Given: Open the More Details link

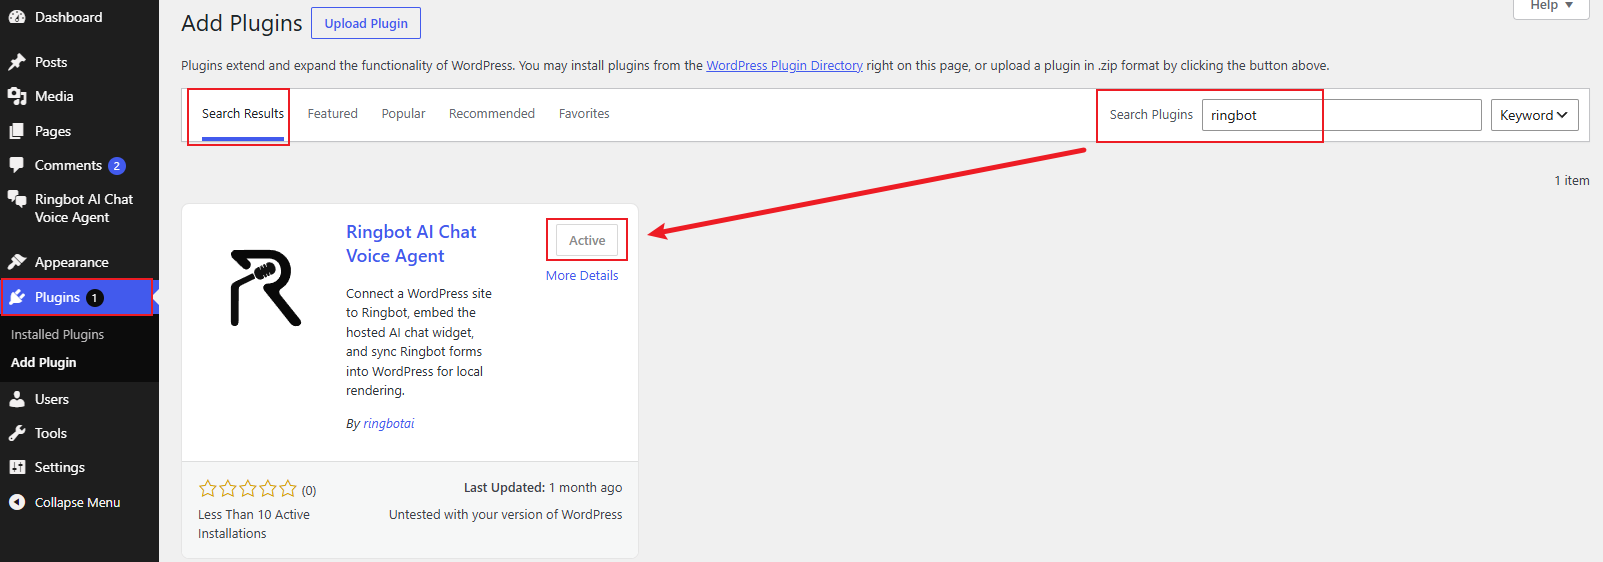Looking at the screenshot, I should coord(582,276).
